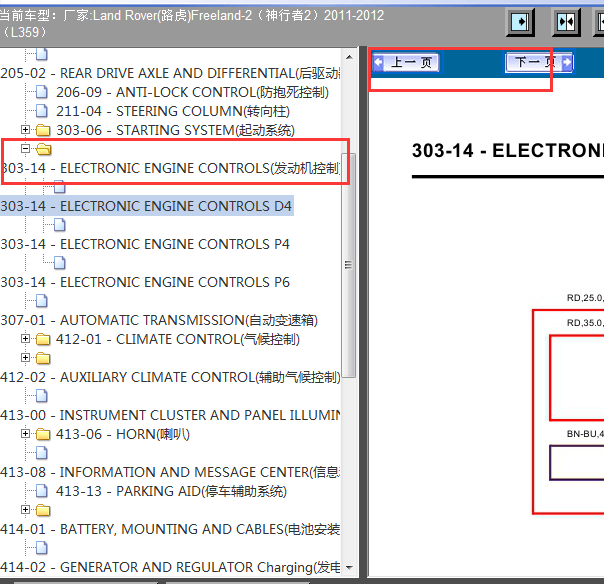Screen dimensions: 604x584
Task: Select 412-01 Climate Control tree item
Action: pos(178,339)
